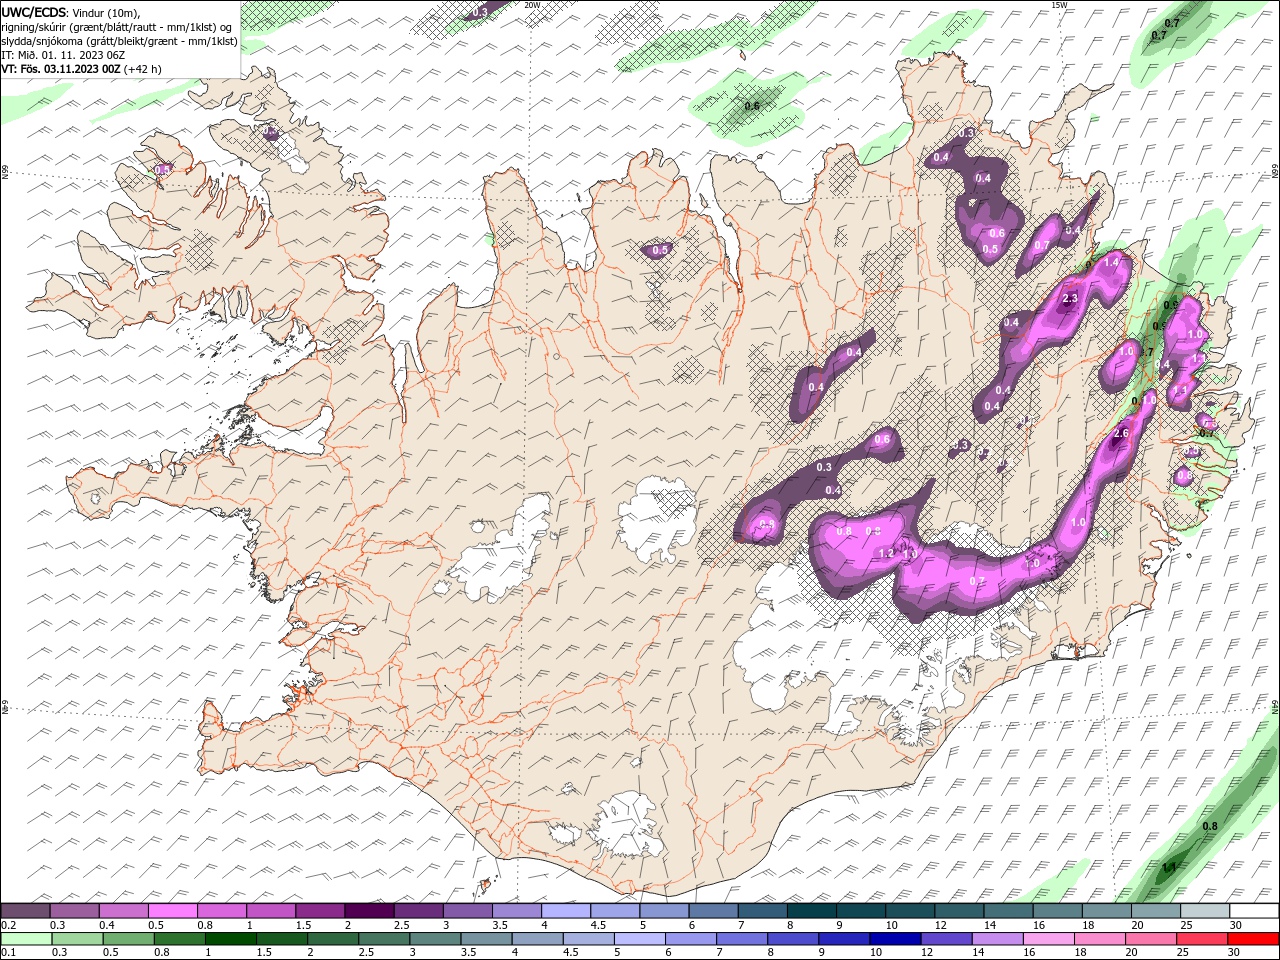Click the bright red swatch labeled 30

1252,939
